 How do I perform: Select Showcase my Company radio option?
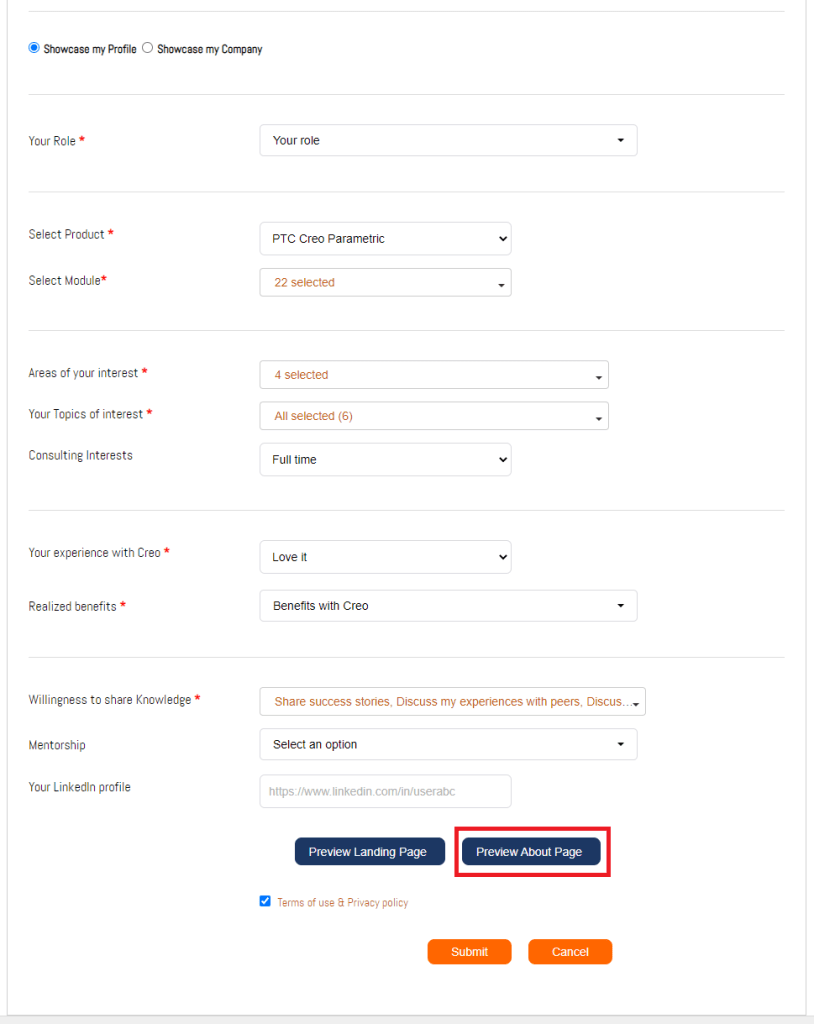click(x=148, y=48)
